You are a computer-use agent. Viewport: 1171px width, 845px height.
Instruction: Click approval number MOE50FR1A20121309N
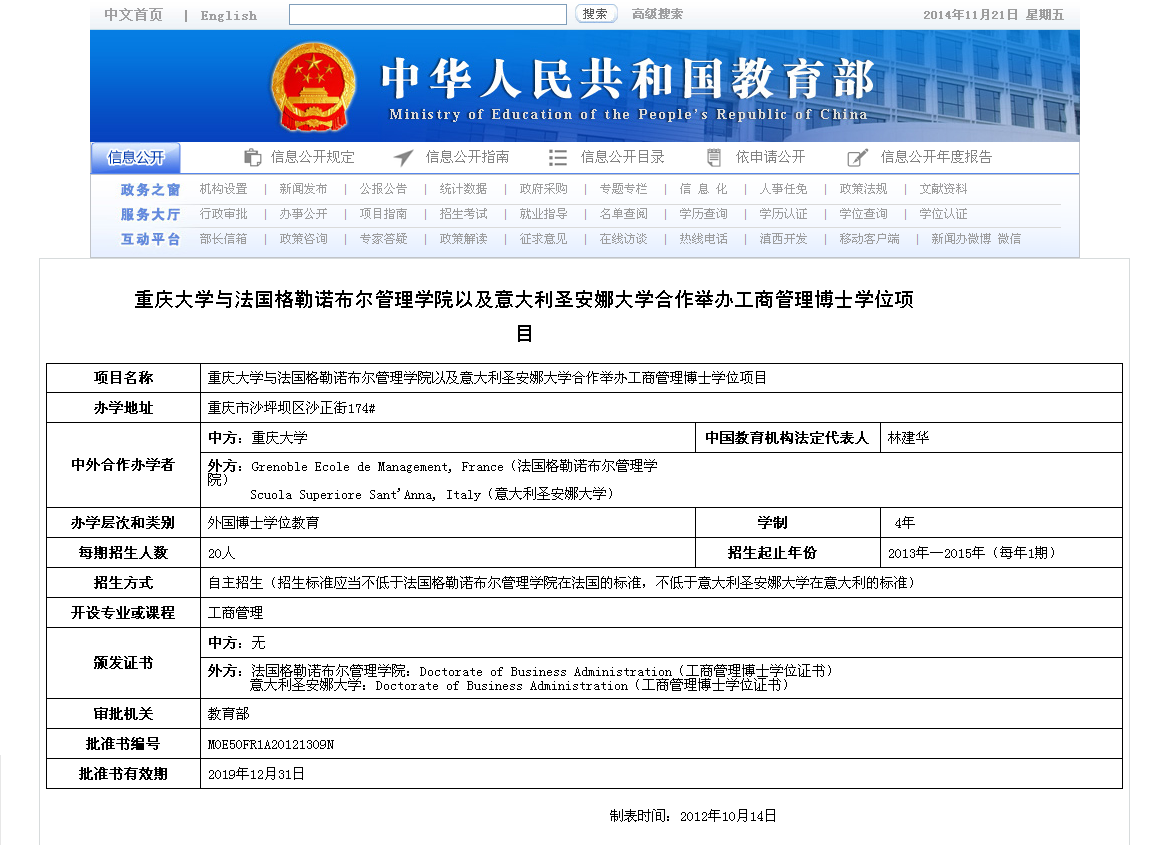(270, 745)
